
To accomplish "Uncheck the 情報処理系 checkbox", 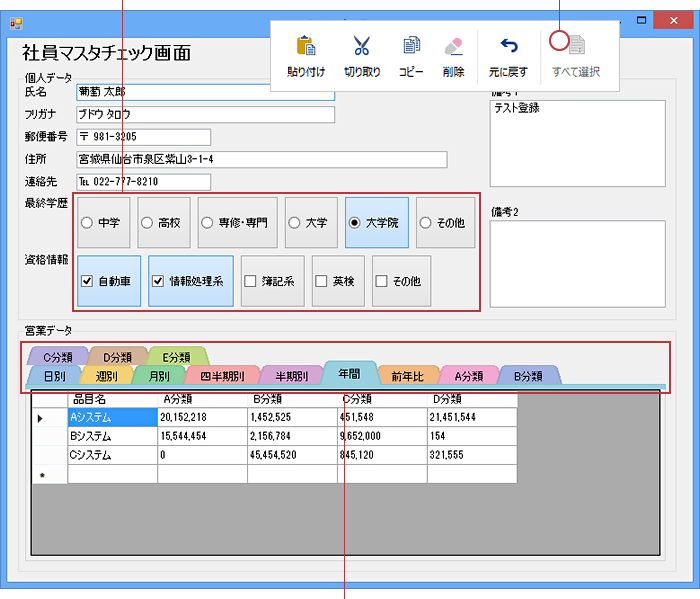I will tap(158, 281).
